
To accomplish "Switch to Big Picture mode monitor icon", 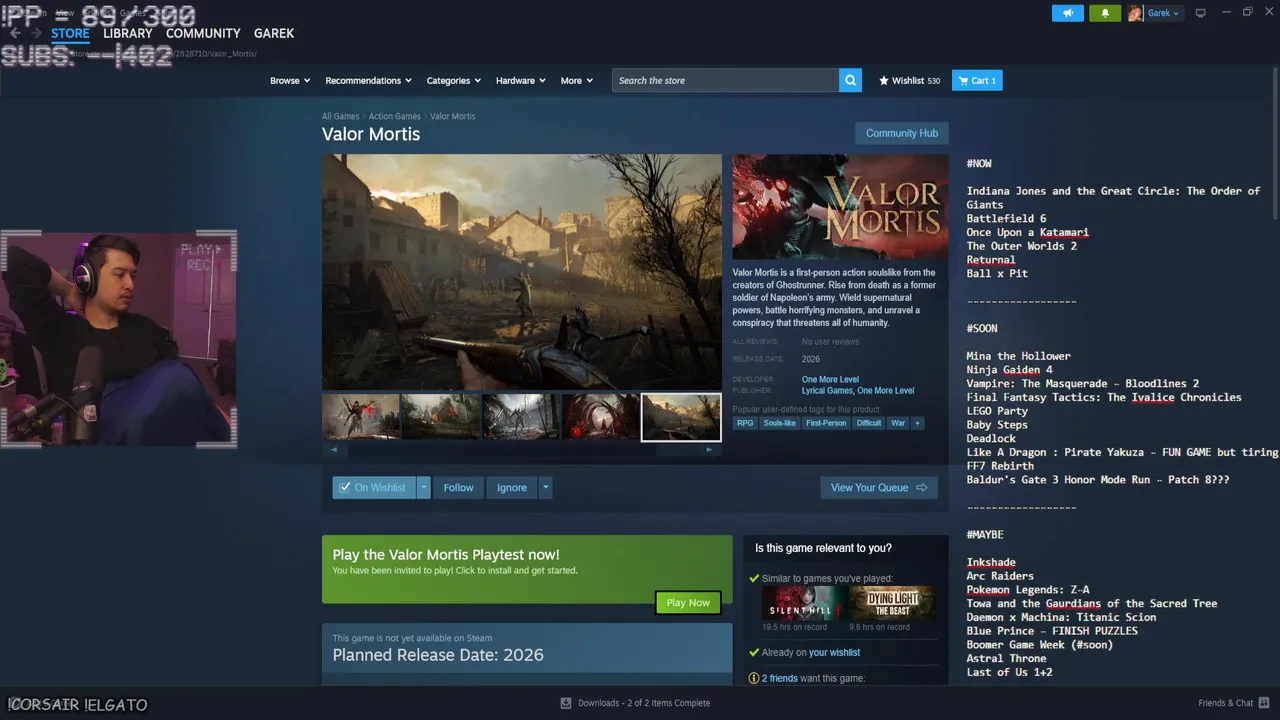I will [x=1201, y=13].
